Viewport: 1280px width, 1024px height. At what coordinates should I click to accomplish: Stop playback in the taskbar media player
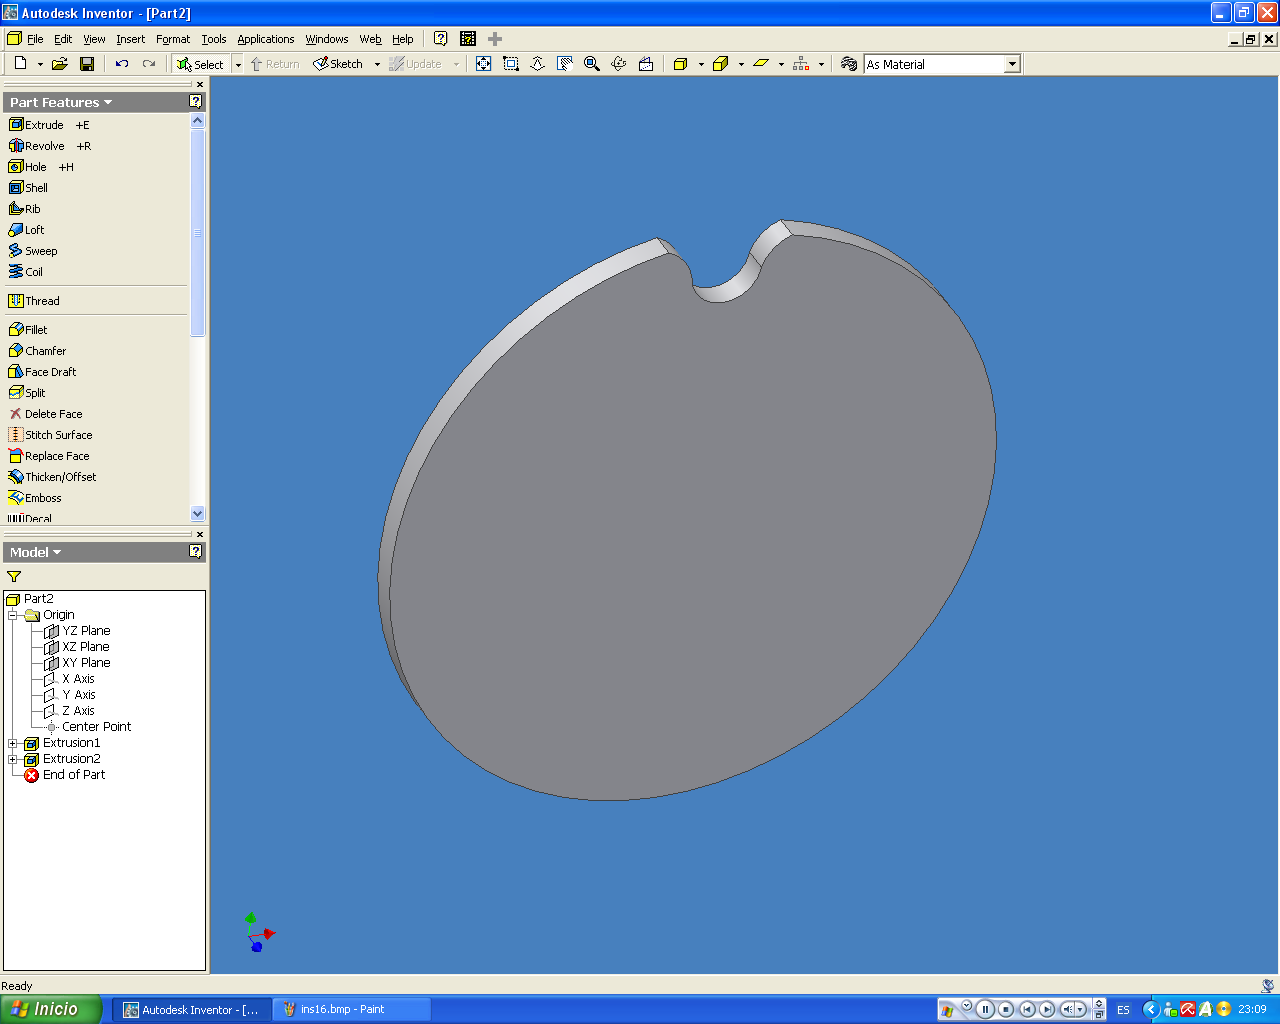pos(1006,1009)
